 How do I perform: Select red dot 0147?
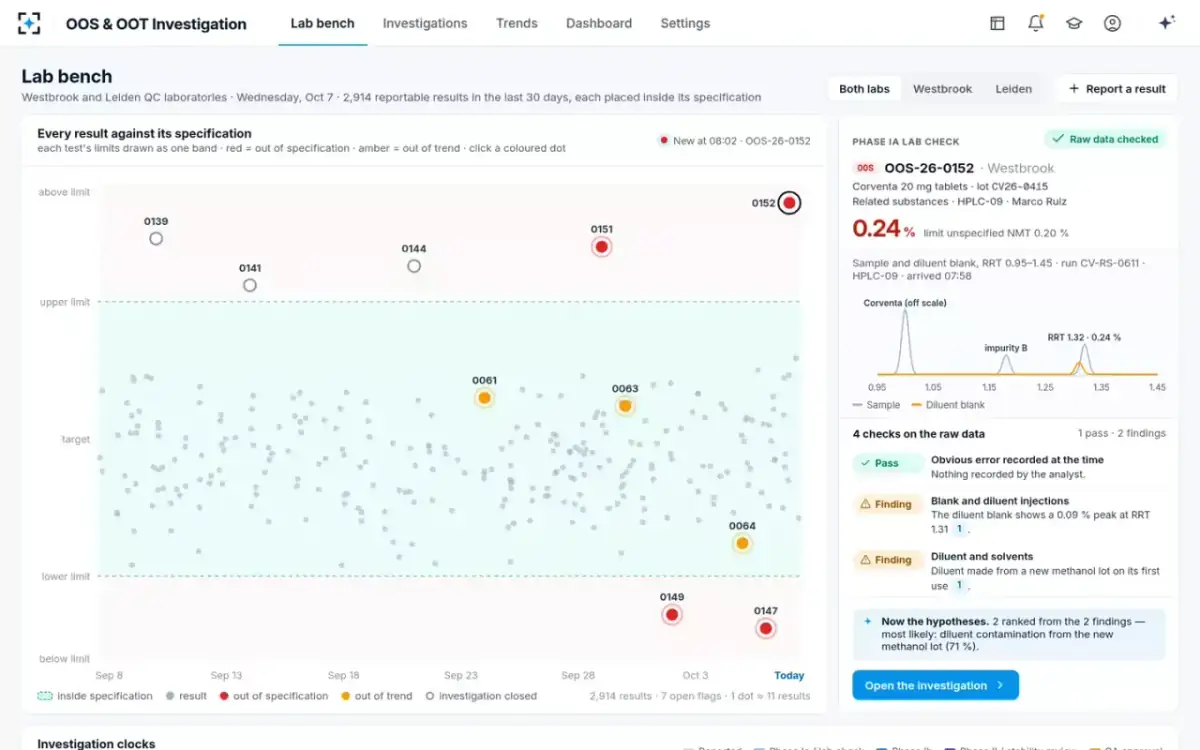[x=765, y=628]
